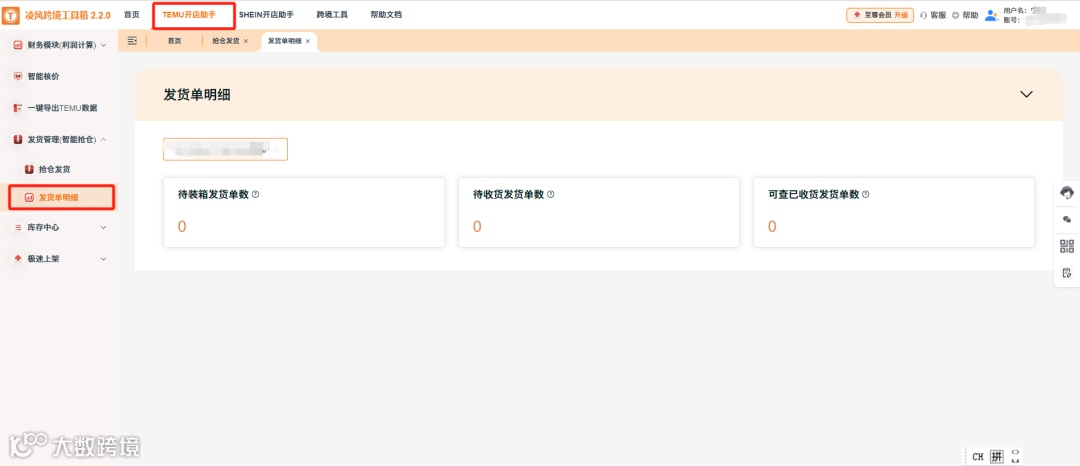This screenshot has width=1080, height=466.
Task: Expand the 库存中心 chevron
Action: click(104, 227)
